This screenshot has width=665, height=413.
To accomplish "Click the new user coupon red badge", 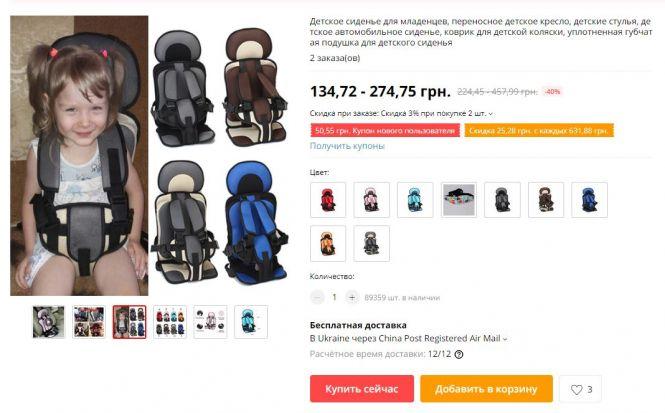I will 385,131.
